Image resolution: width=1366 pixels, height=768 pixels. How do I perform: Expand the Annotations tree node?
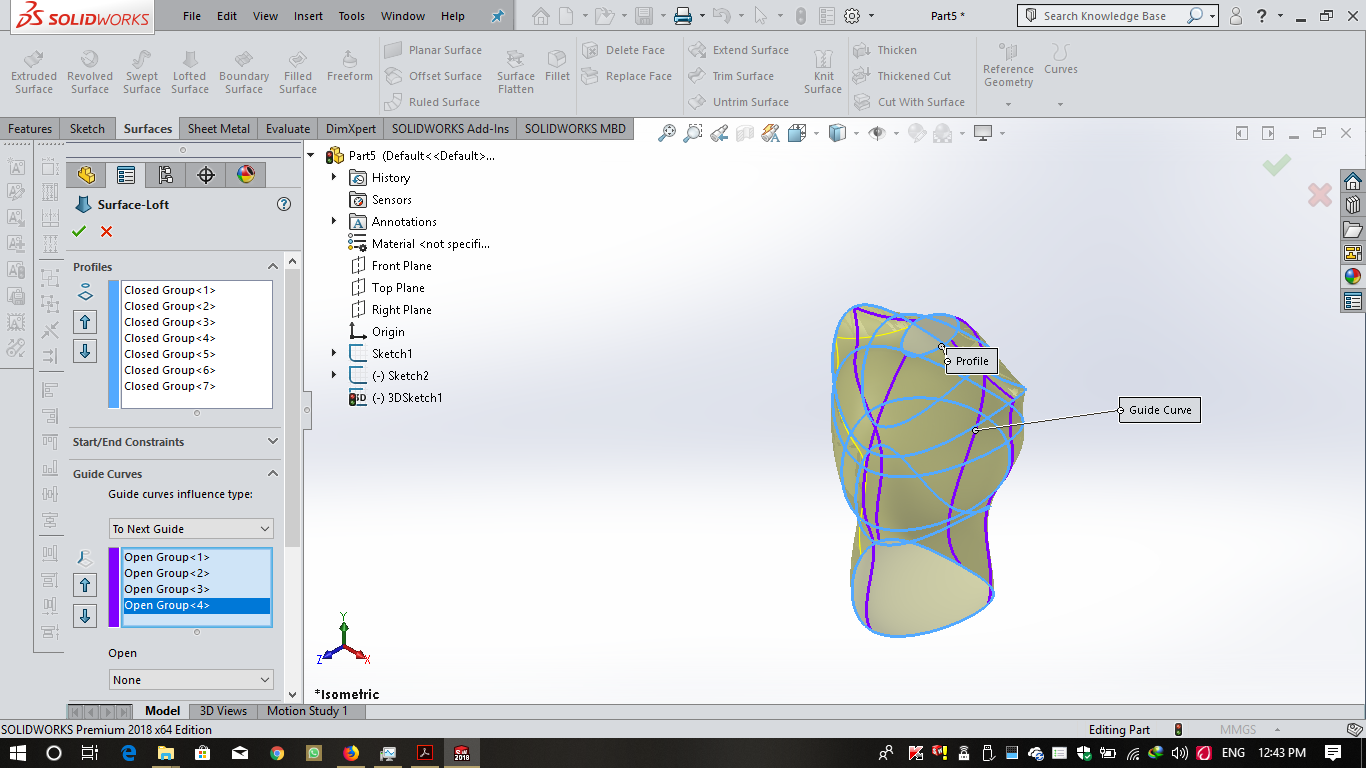point(334,221)
